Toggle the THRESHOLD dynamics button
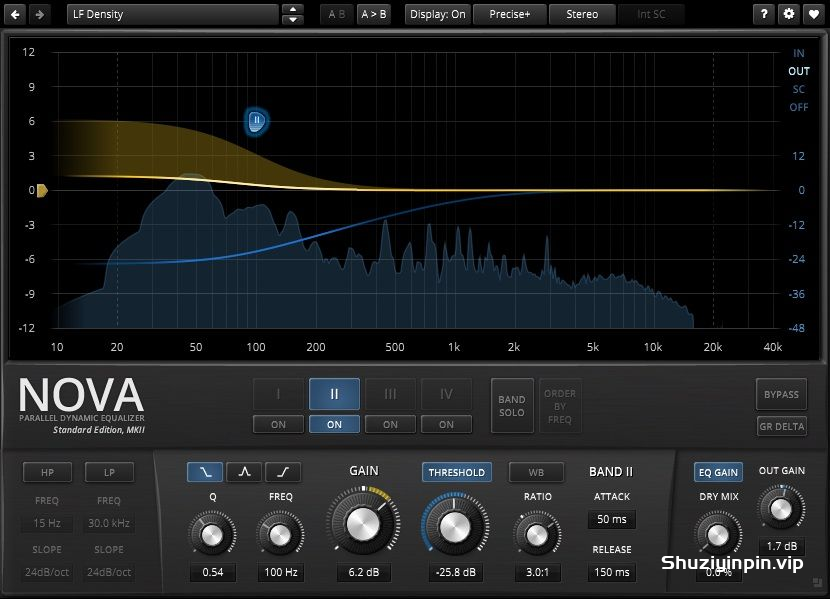 tap(456, 472)
